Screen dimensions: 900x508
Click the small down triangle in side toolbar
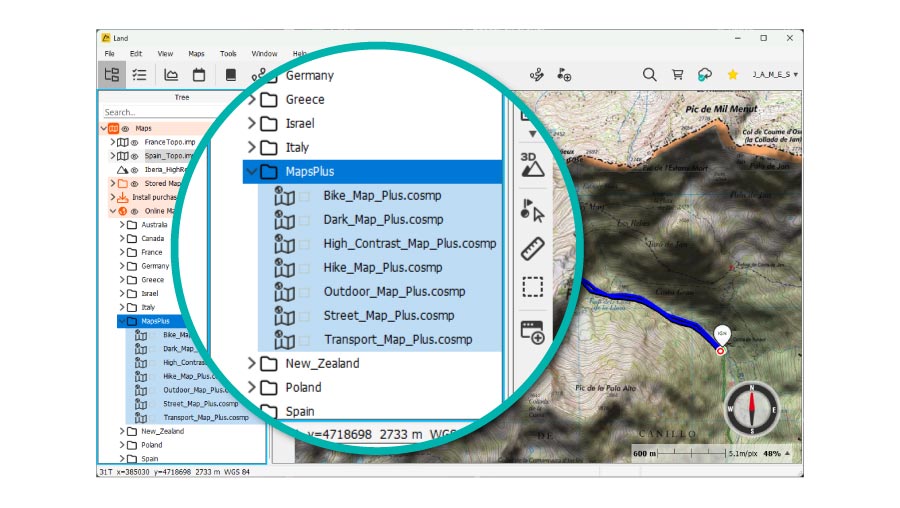pyautogui.click(x=532, y=134)
